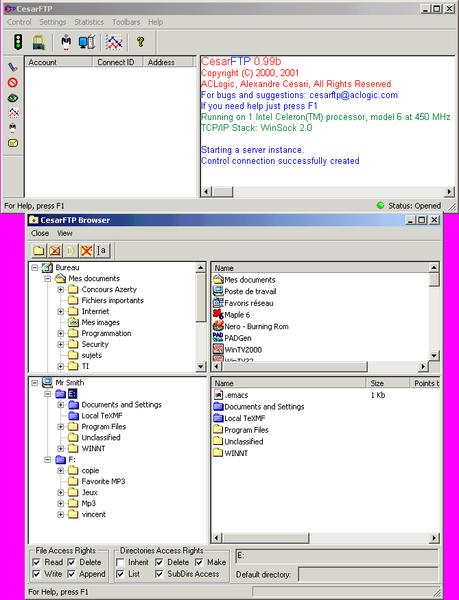This screenshot has width=459, height=600.
Task: Click the red X delete toolbar icon
Action: [x=86, y=251]
